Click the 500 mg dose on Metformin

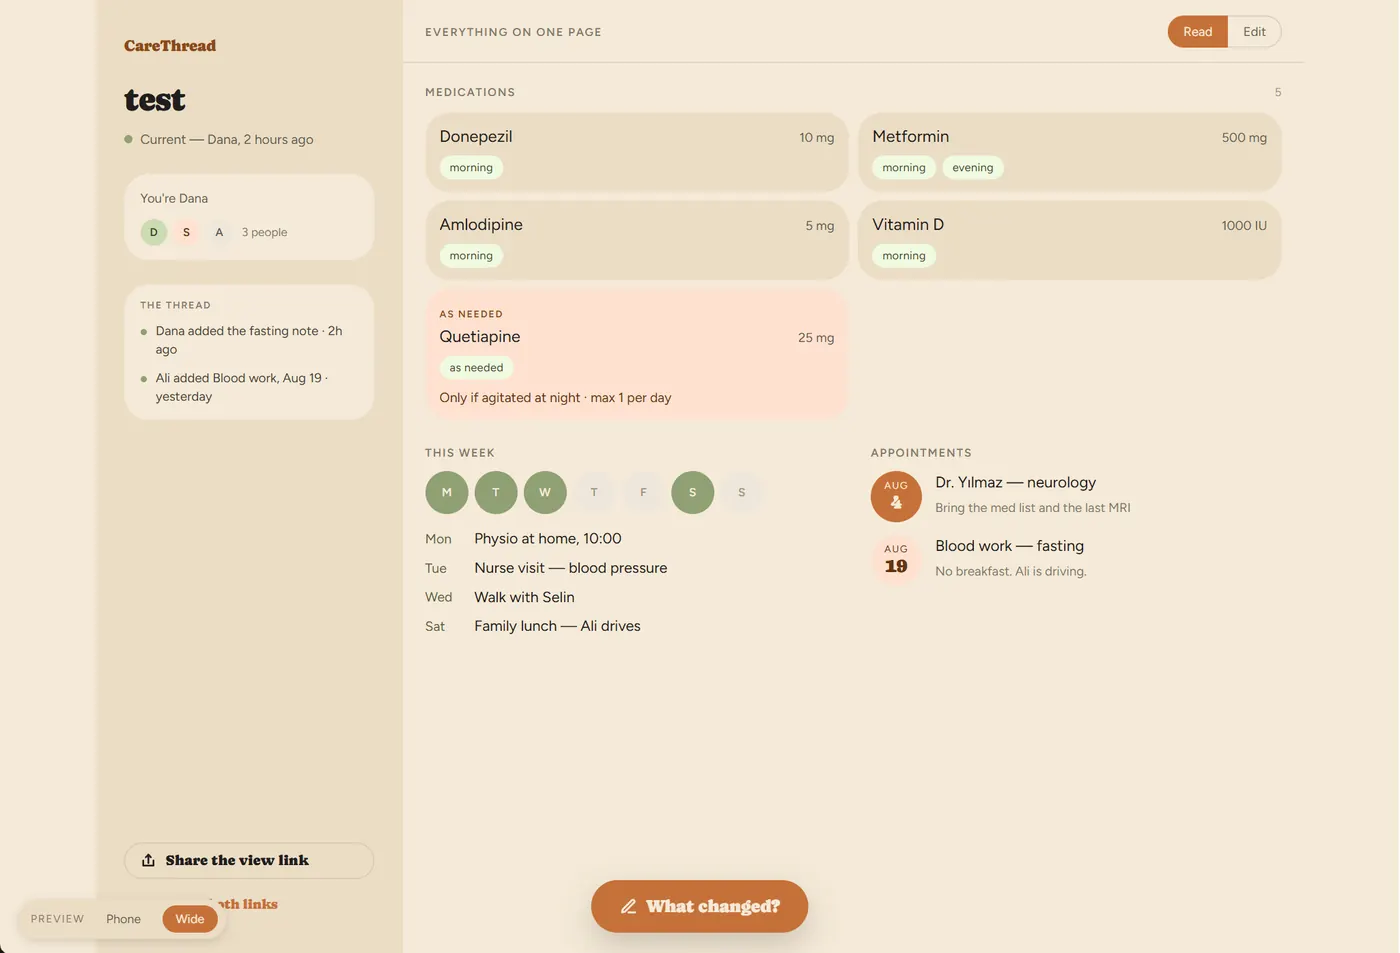pyautogui.click(x=1244, y=138)
